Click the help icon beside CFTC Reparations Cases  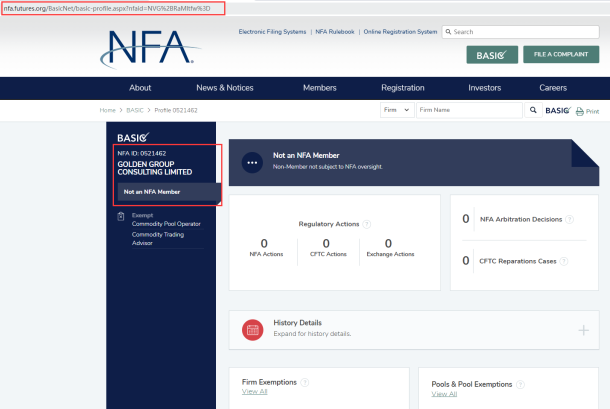[565, 261]
